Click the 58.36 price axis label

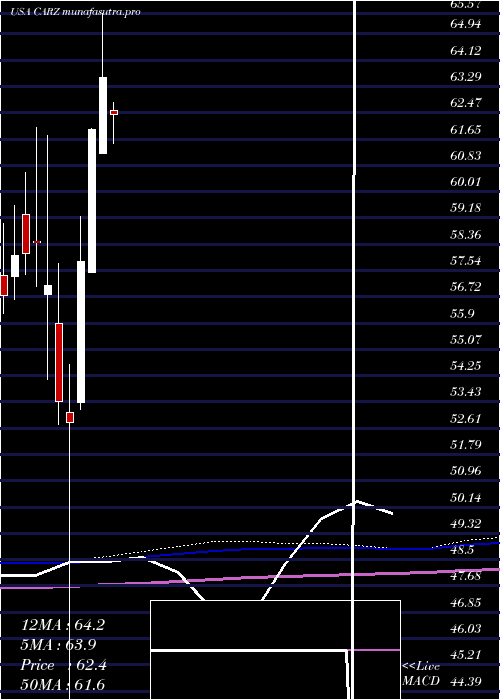click(466, 234)
